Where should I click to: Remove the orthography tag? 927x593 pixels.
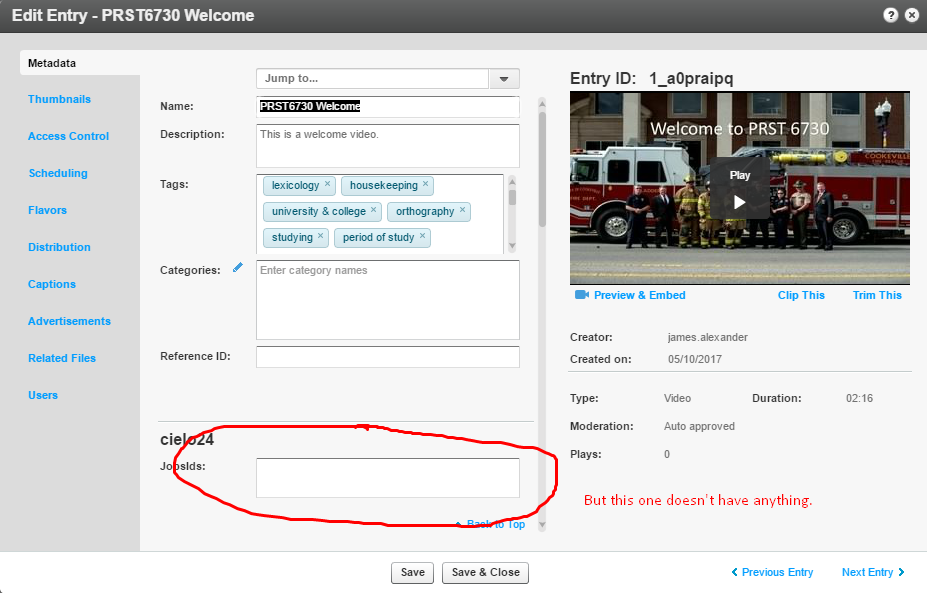pos(462,211)
